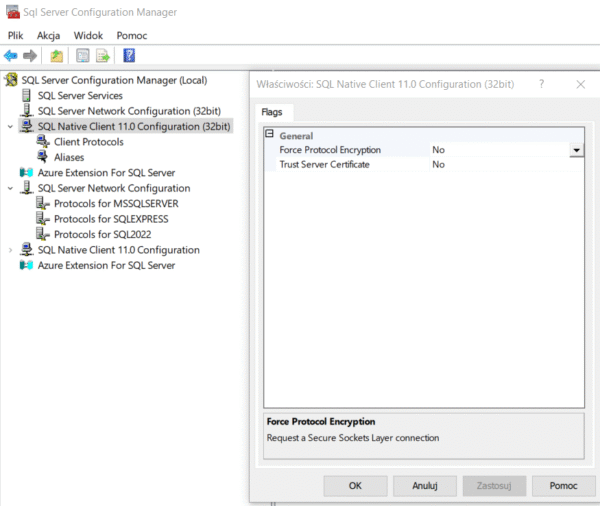Select Aliases tree item

point(69,157)
